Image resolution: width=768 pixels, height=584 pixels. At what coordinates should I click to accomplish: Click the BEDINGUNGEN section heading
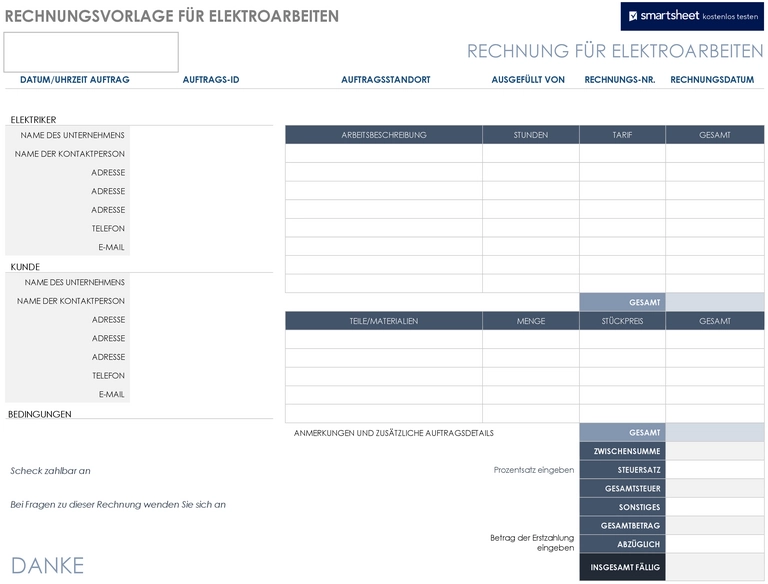tap(40, 414)
